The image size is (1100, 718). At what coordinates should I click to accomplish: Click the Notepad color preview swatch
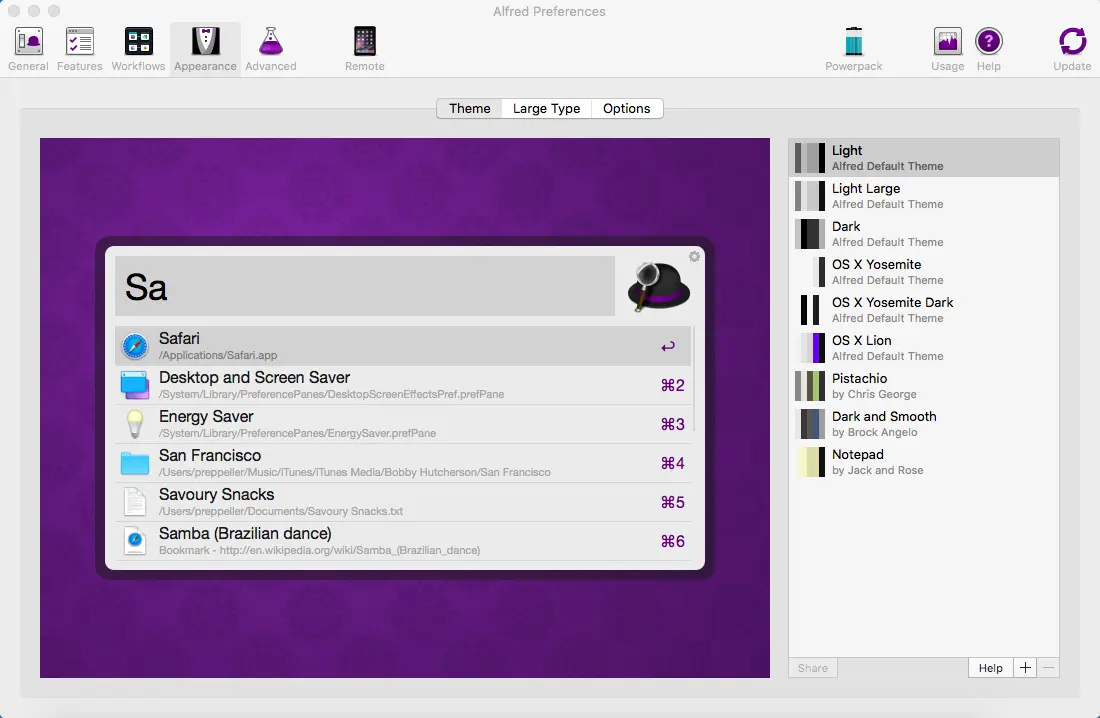click(x=810, y=461)
